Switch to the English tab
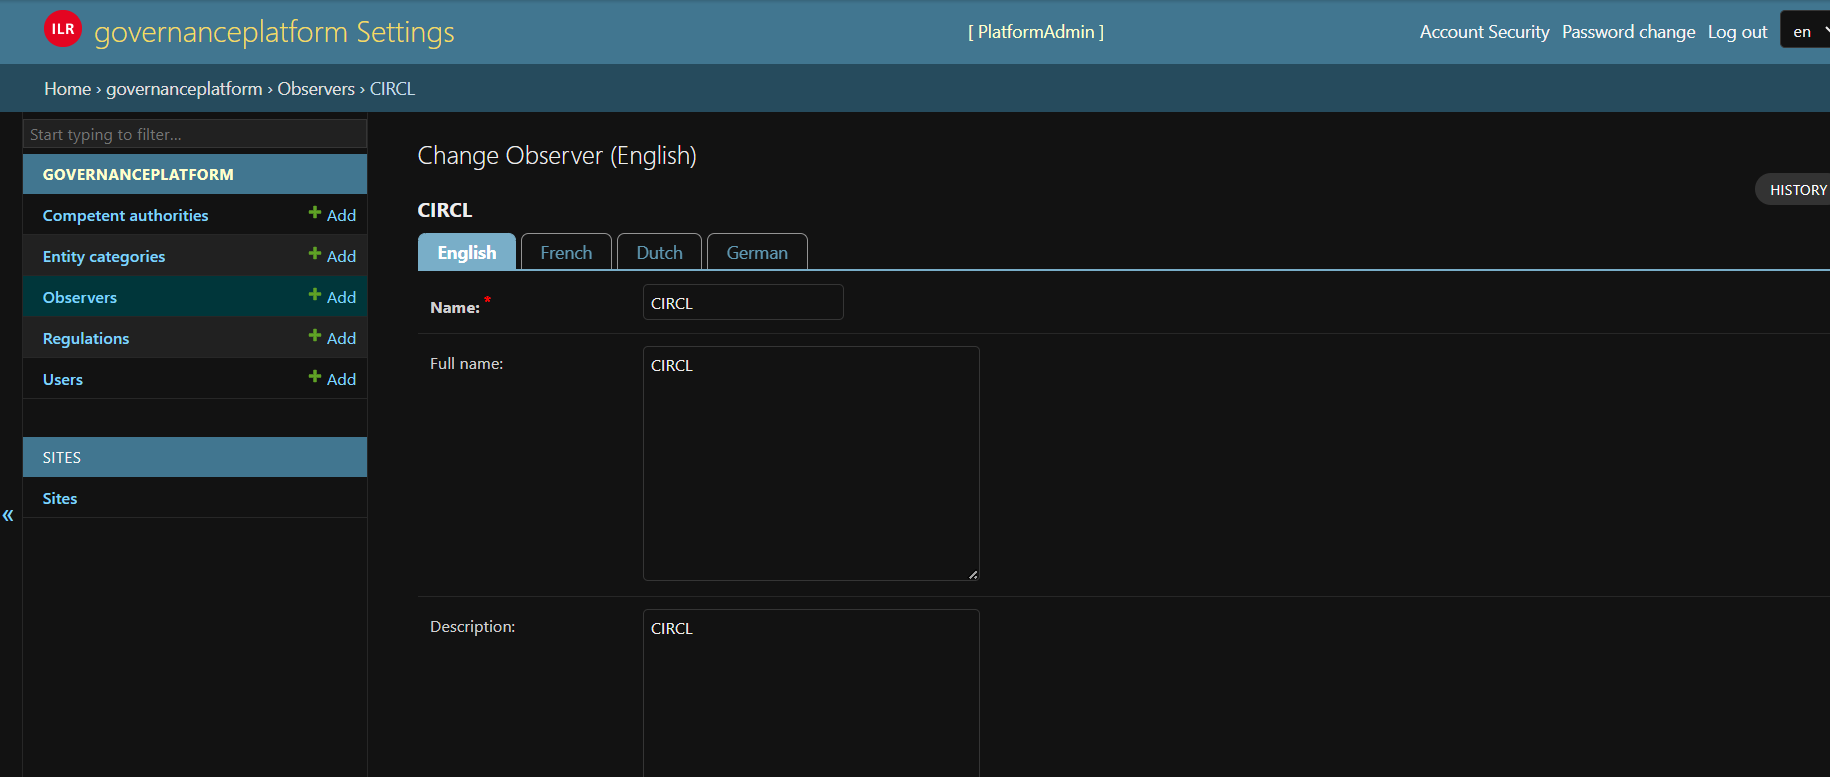Screen dimensions: 1830x777 coord(467,252)
